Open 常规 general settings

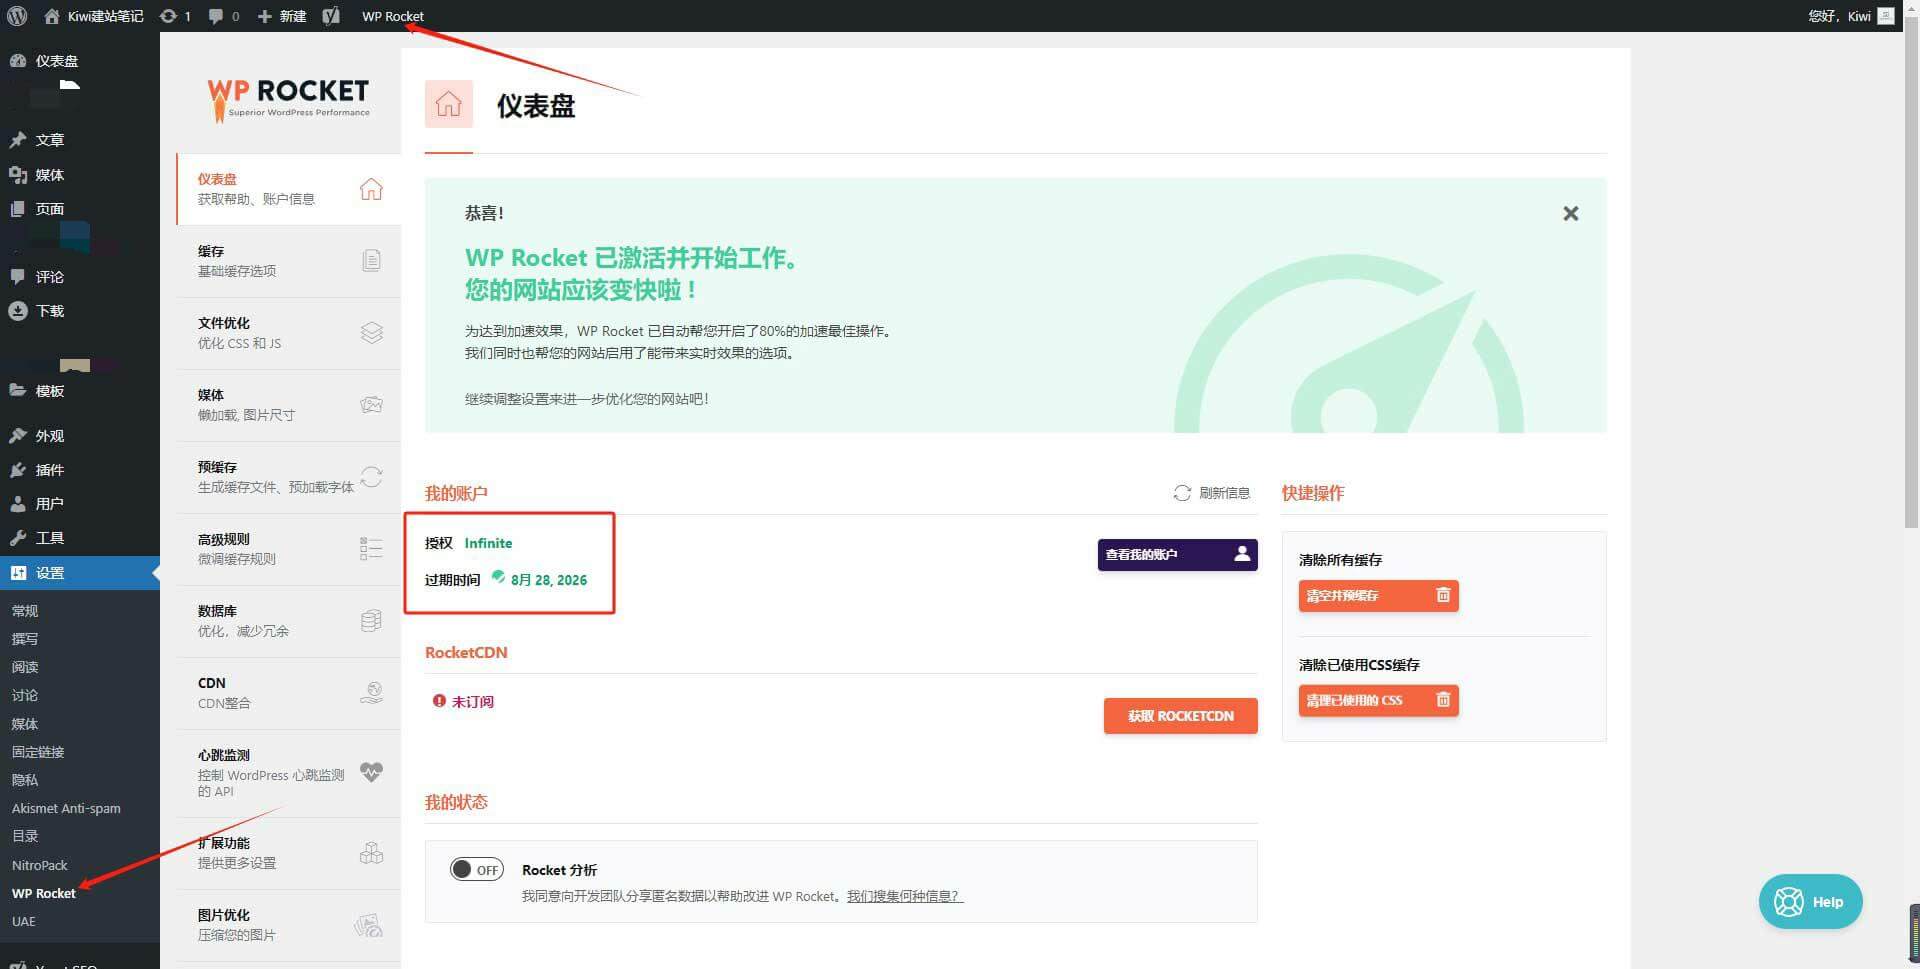[25, 610]
